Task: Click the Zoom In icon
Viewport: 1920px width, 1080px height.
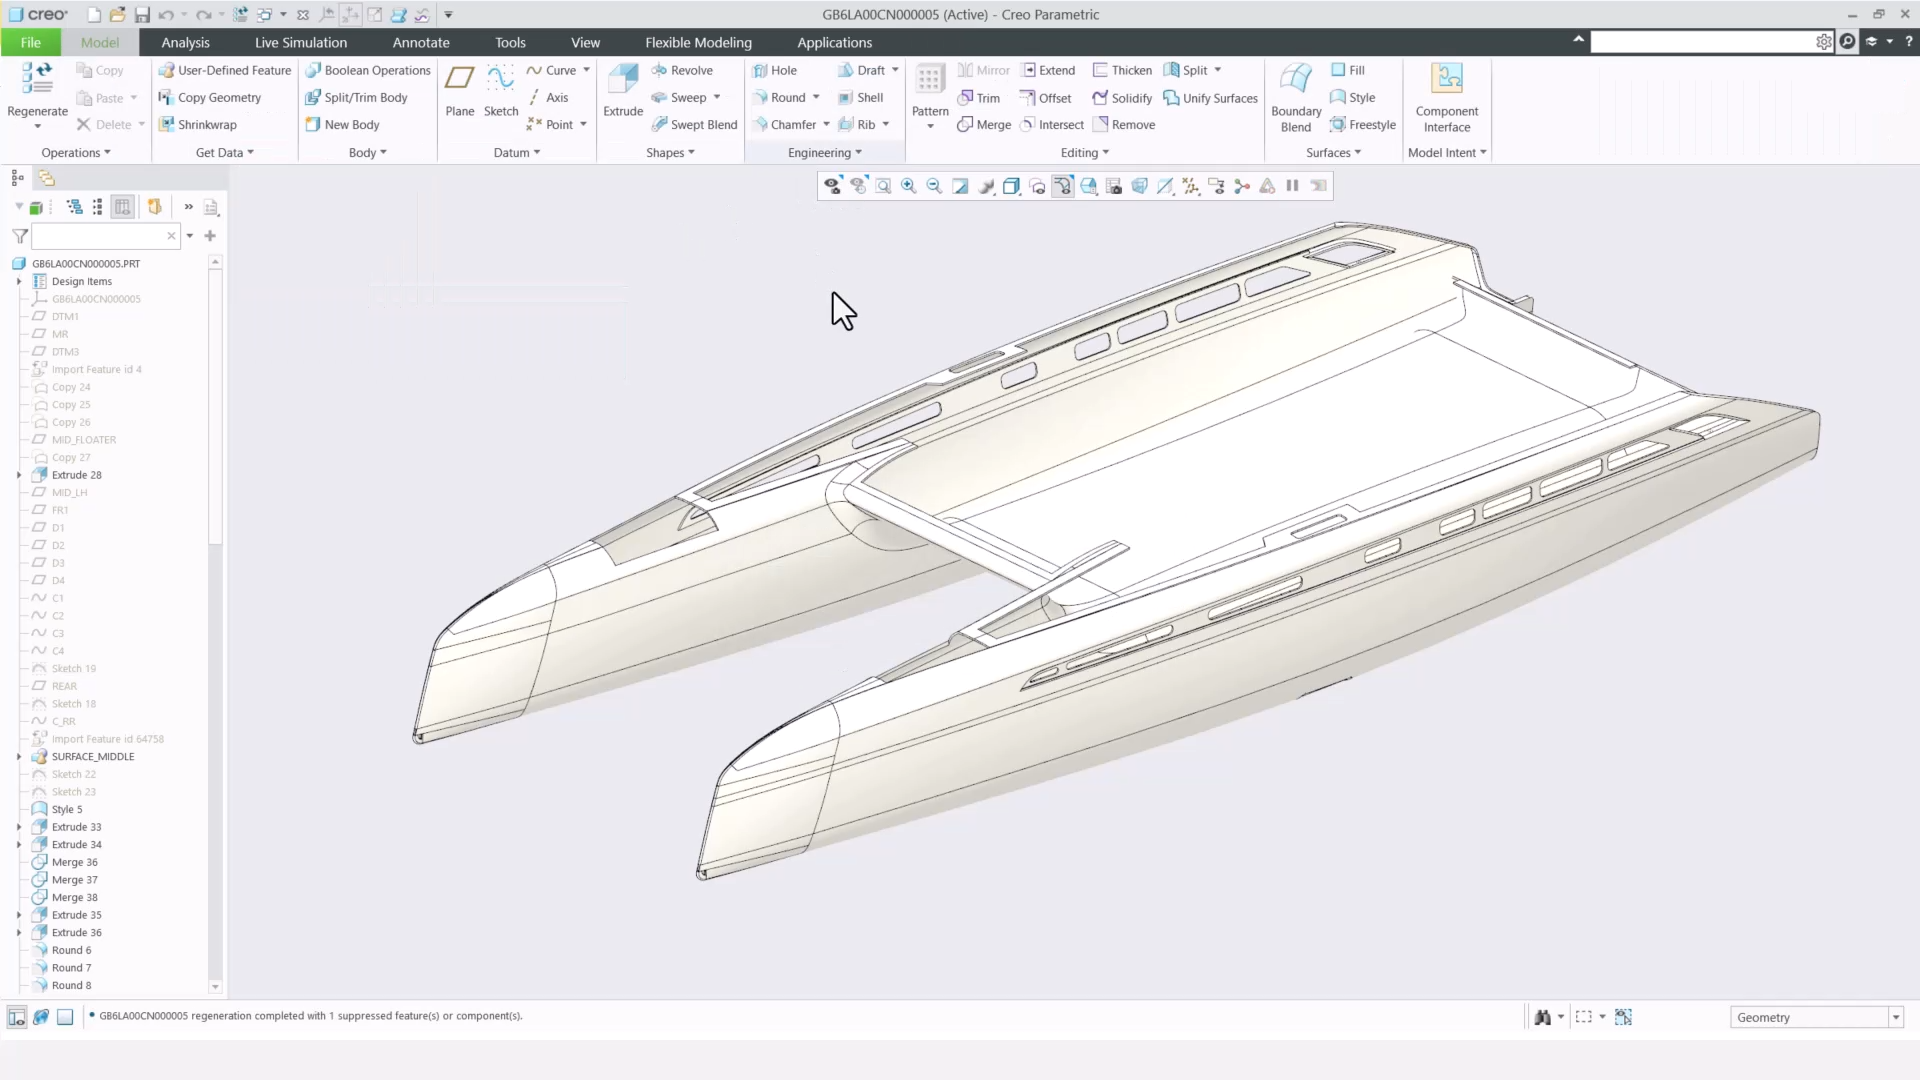Action: 908,186
